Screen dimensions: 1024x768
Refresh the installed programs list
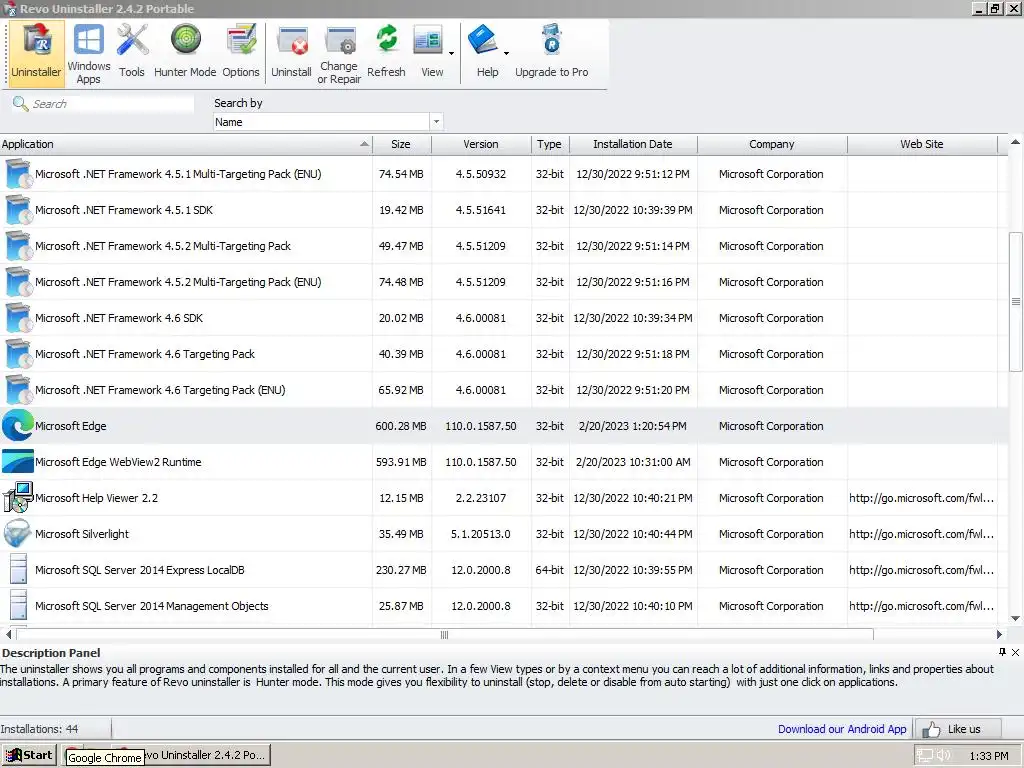pyautogui.click(x=386, y=52)
